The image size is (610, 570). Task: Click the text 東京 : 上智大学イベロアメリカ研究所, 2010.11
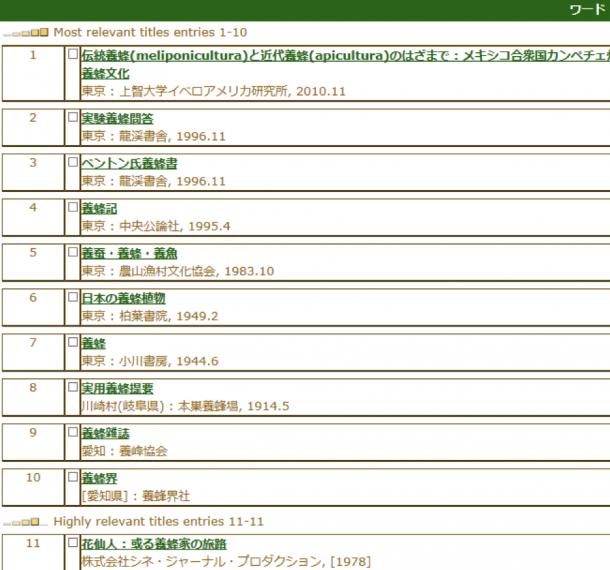(213, 91)
